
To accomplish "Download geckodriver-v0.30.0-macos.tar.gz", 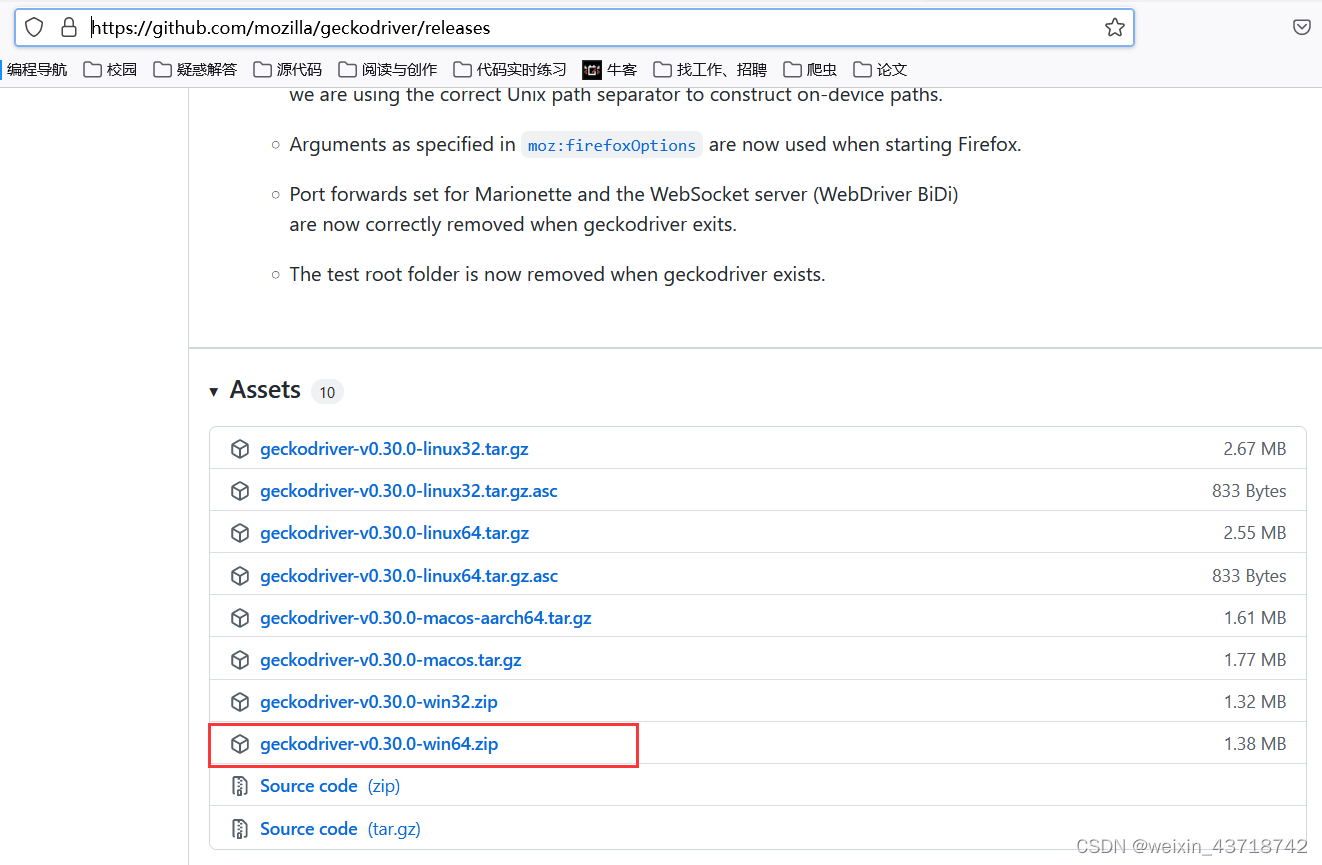I will click(391, 660).
